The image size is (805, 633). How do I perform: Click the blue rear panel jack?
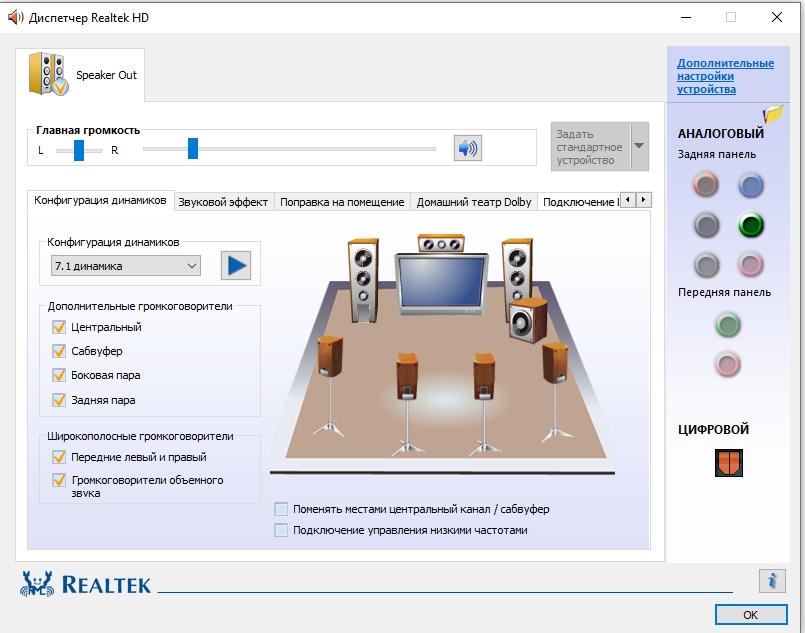click(751, 185)
